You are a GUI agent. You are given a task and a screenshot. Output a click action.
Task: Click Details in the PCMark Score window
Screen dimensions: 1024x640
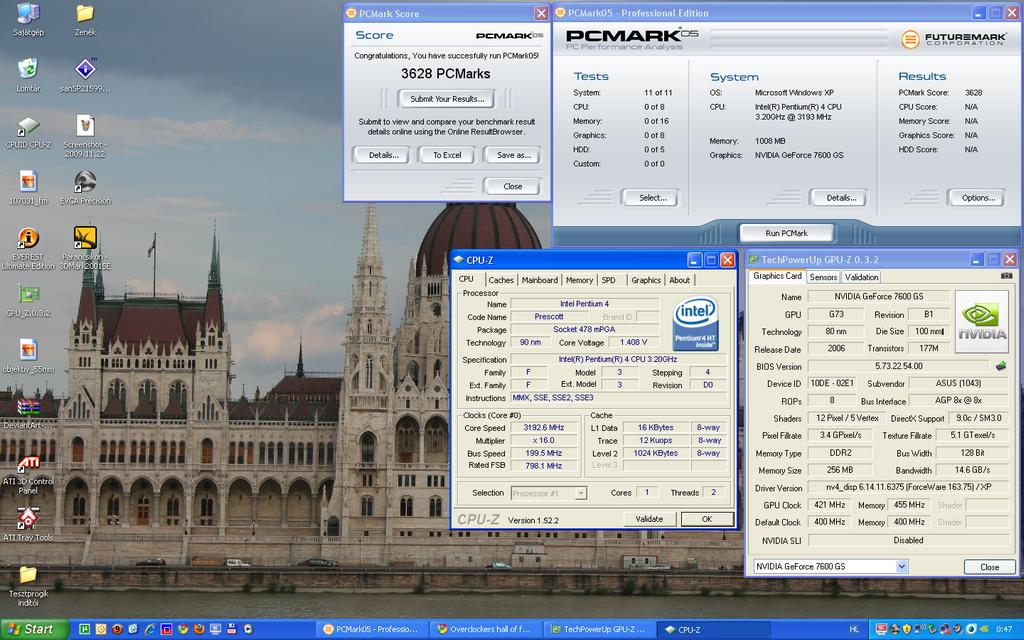click(383, 155)
